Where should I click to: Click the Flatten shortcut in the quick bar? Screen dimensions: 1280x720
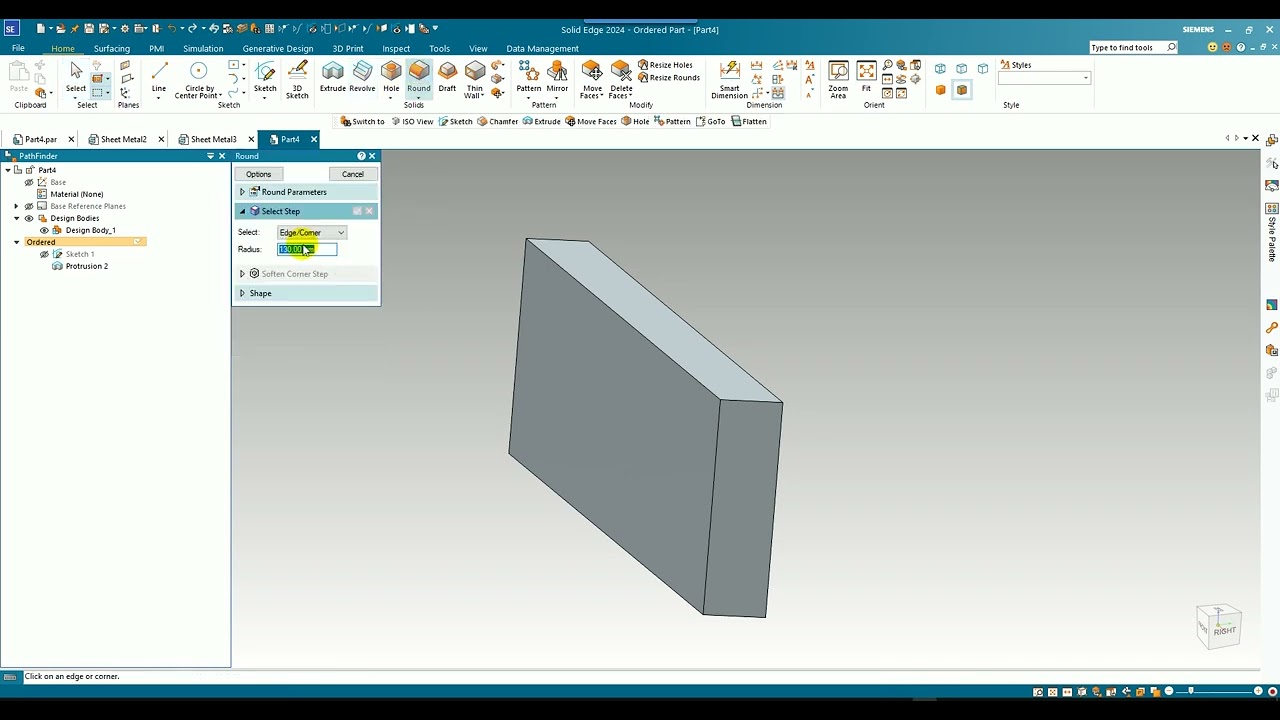(x=749, y=122)
